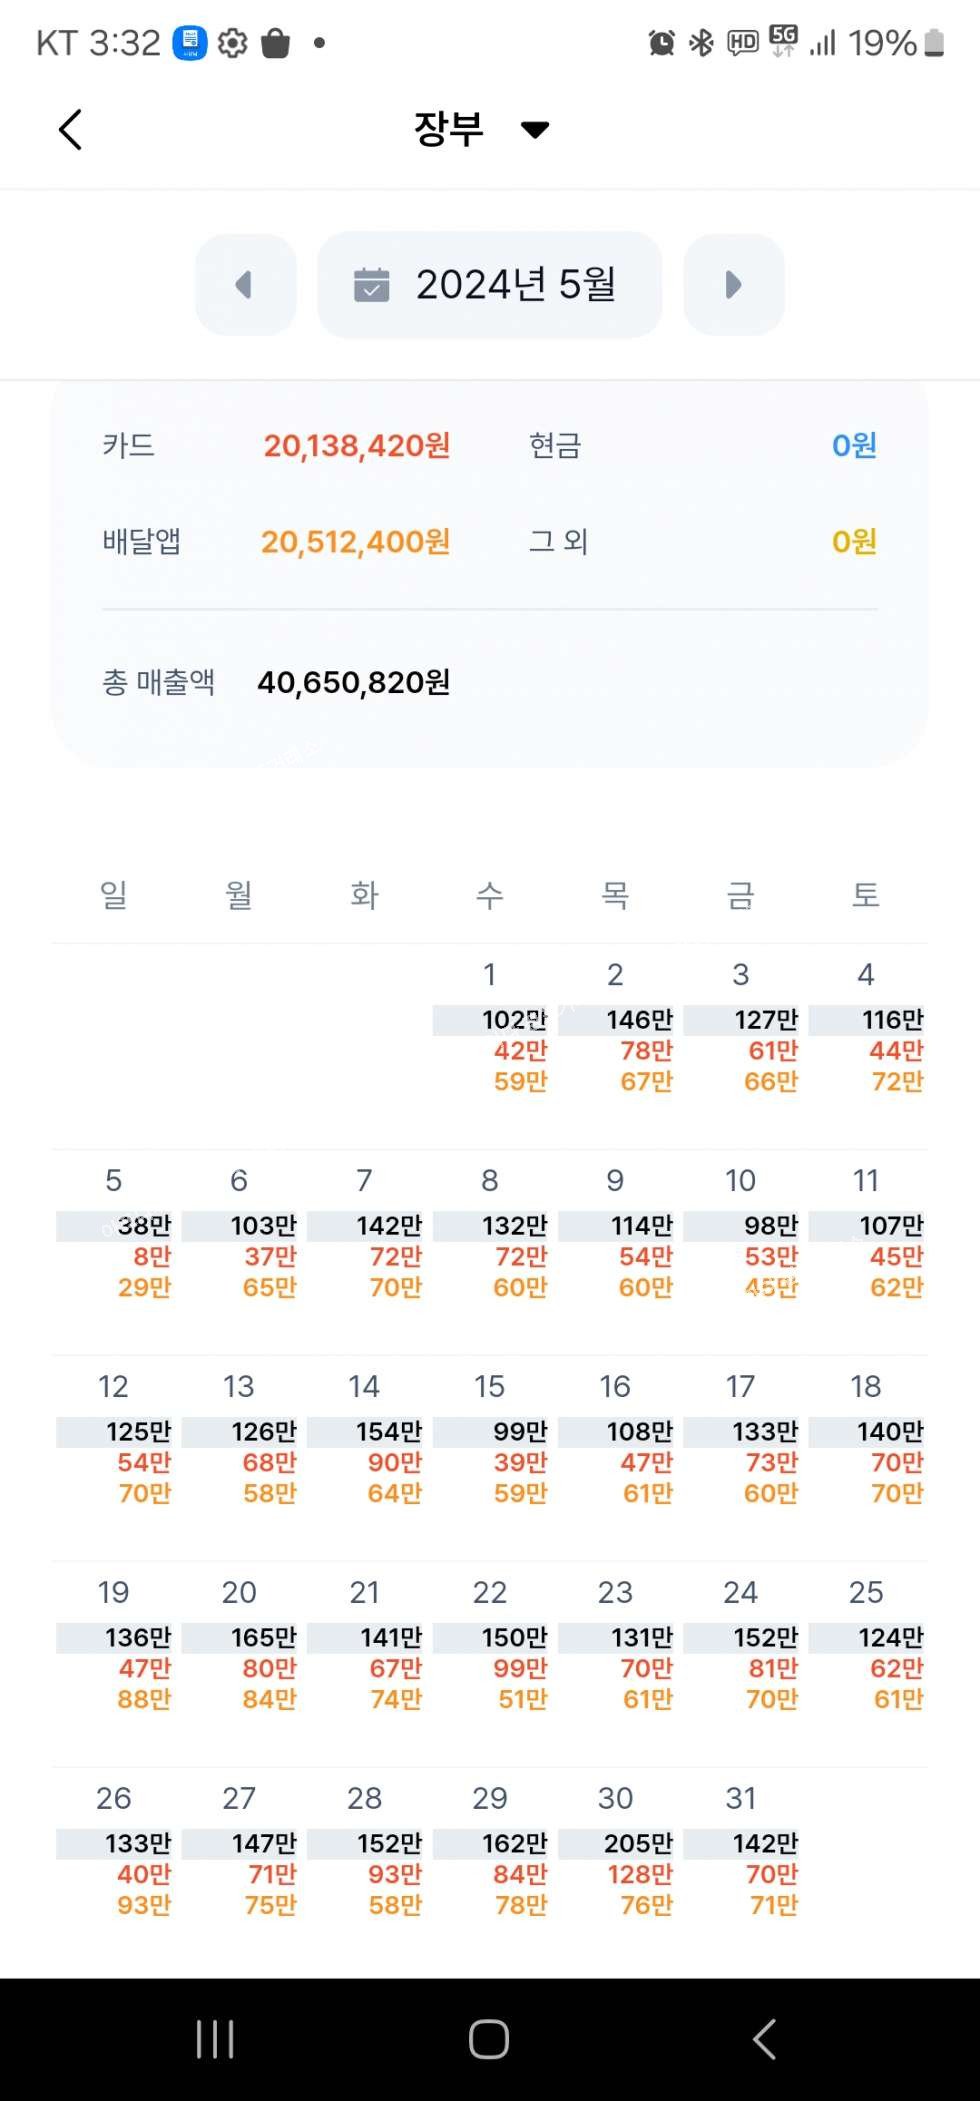Tap 현금 cash amount value
The width and height of the screenshot is (980, 2101).
pos(853,446)
